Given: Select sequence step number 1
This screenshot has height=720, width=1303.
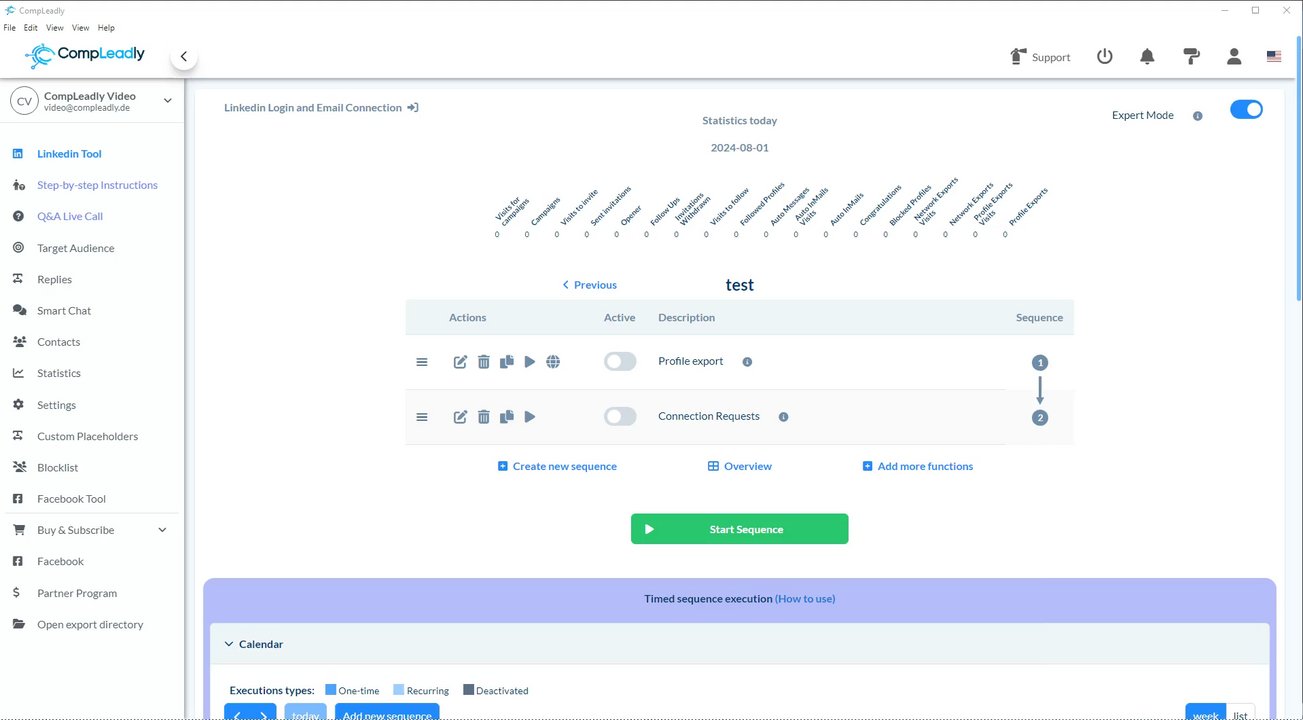Looking at the screenshot, I should (x=1040, y=363).
